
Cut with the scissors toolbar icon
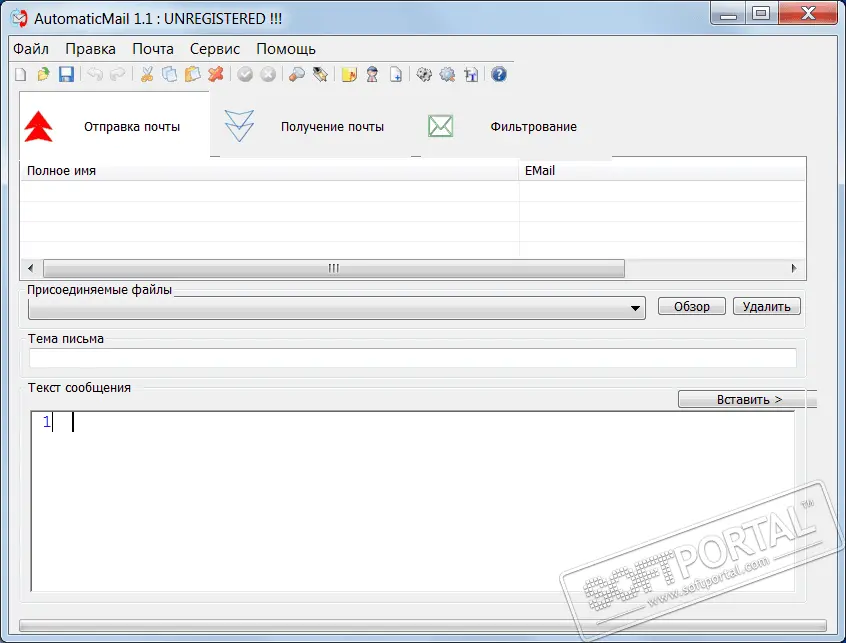click(x=147, y=74)
